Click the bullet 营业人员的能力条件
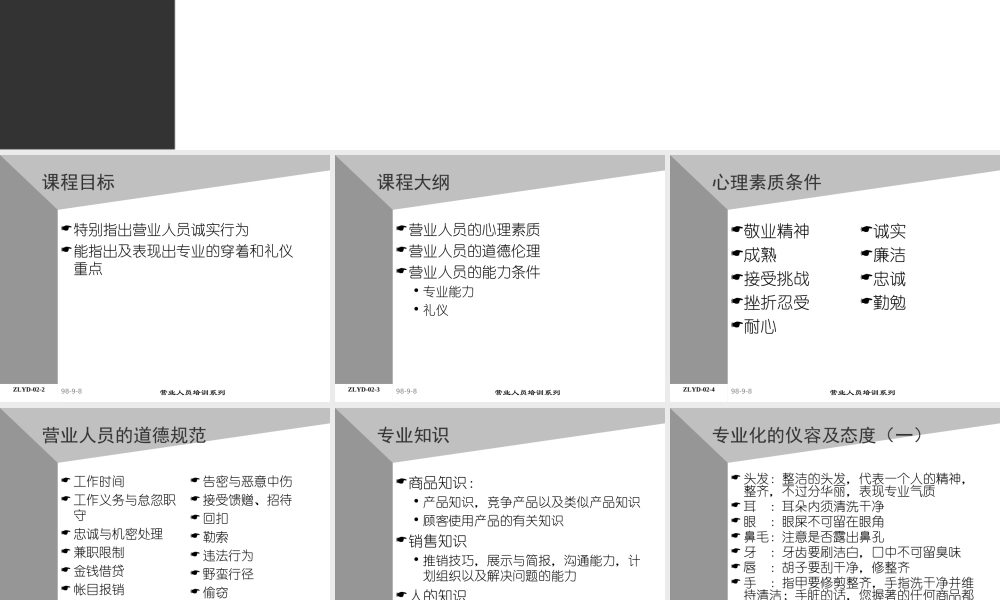The width and height of the screenshot is (1000, 600). [x=474, y=272]
